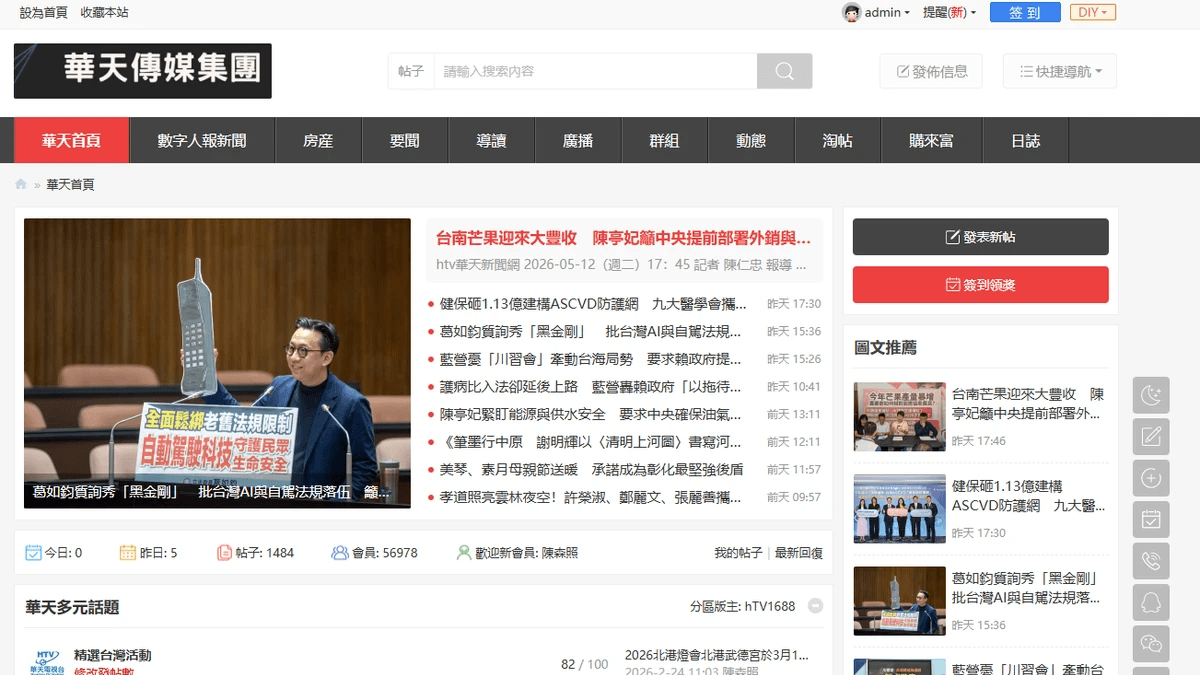1200x675 pixels.
Task: Select the 華天首頁 navigation tab
Action: click(x=71, y=140)
